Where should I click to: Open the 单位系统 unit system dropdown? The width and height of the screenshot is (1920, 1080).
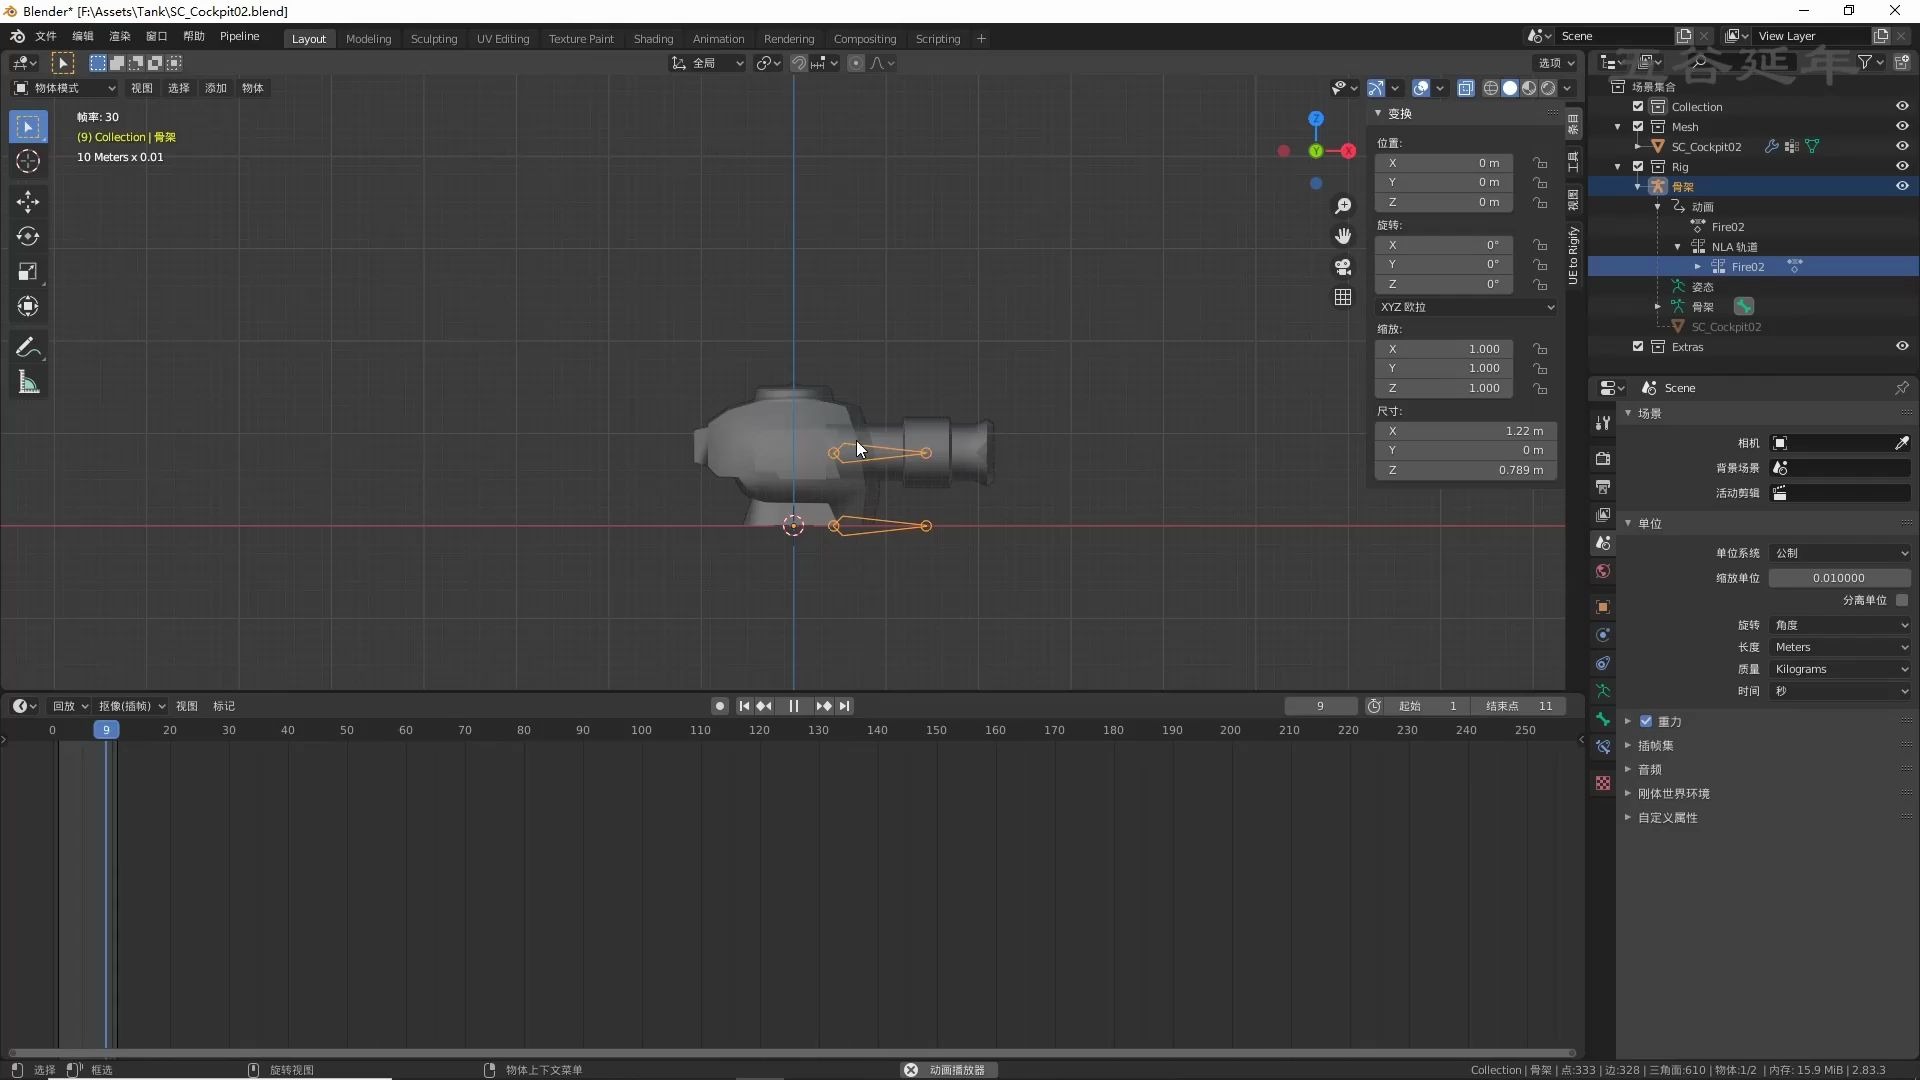point(1840,553)
